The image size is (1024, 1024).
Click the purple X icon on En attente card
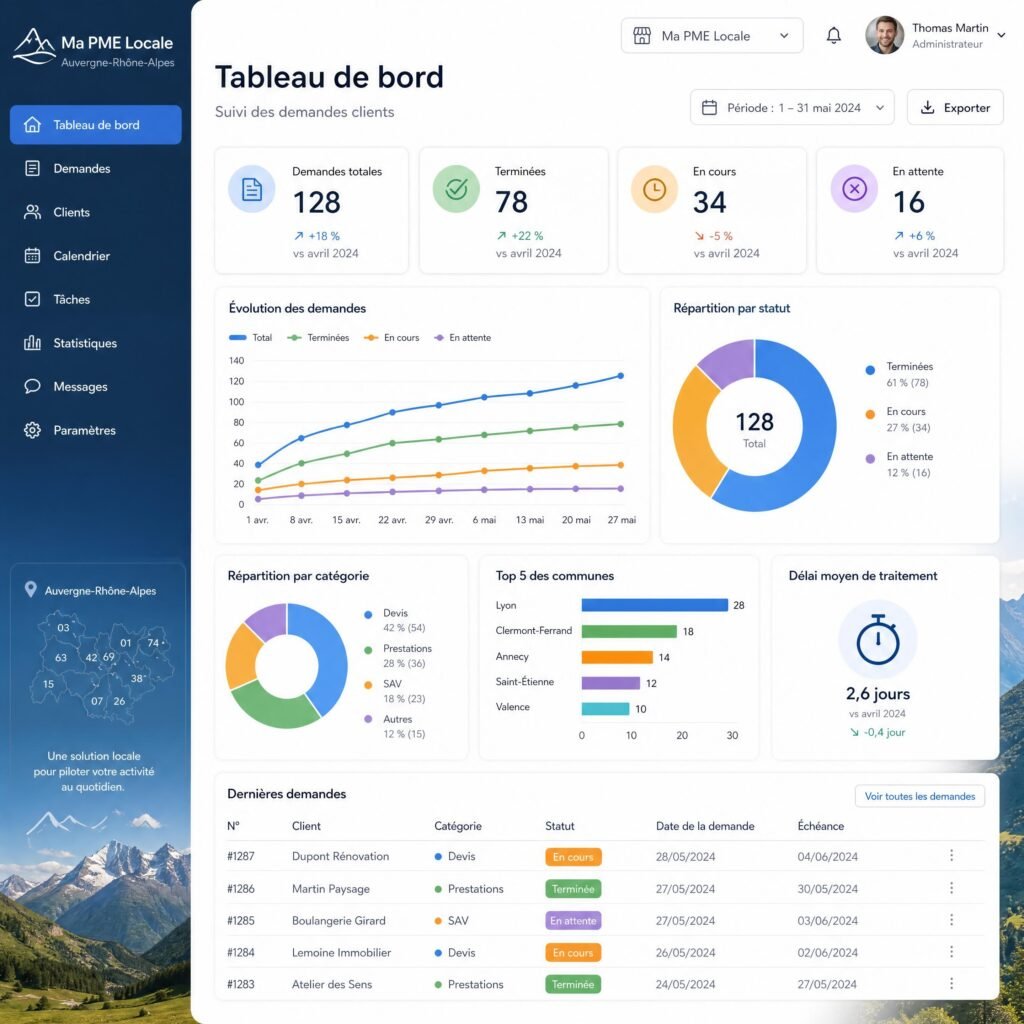pyautogui.click(x=854, y=189)
